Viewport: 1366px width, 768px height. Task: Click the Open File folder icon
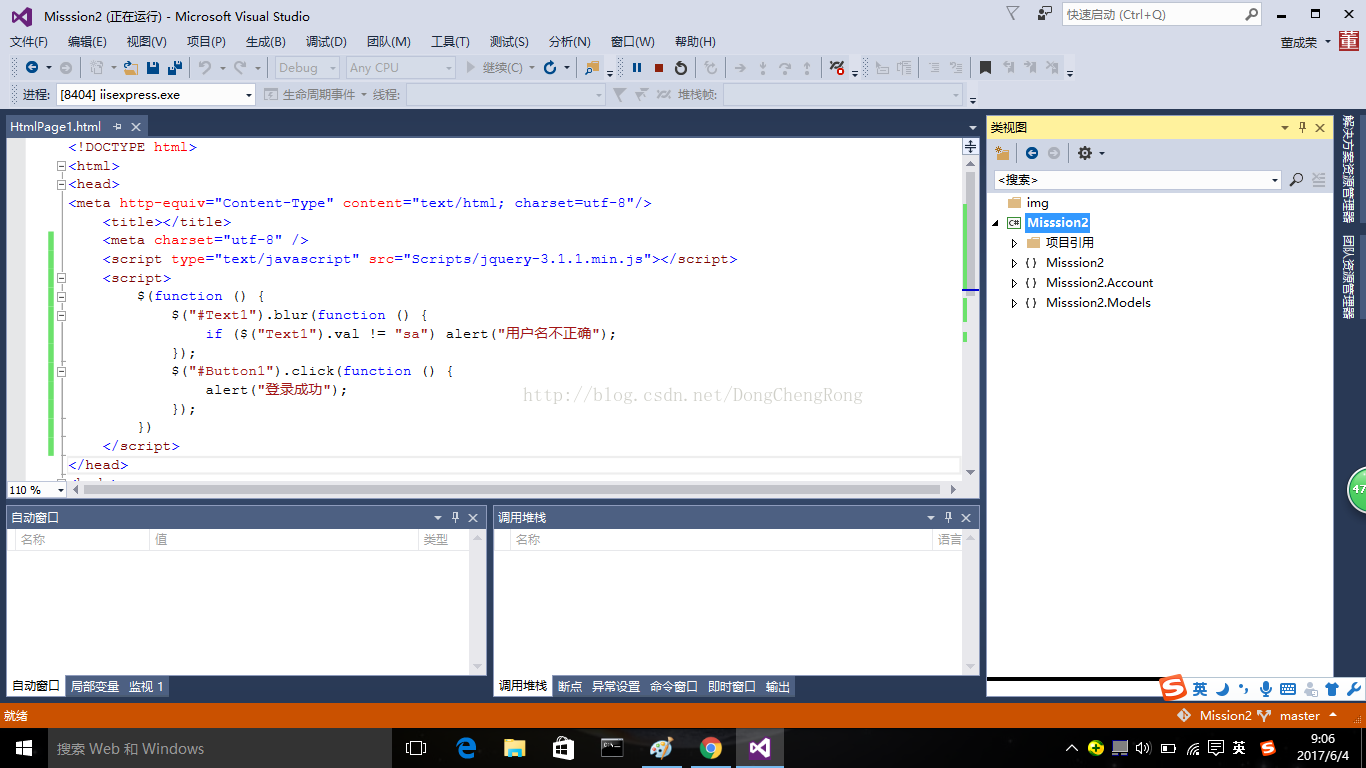[x=130, y=68]
